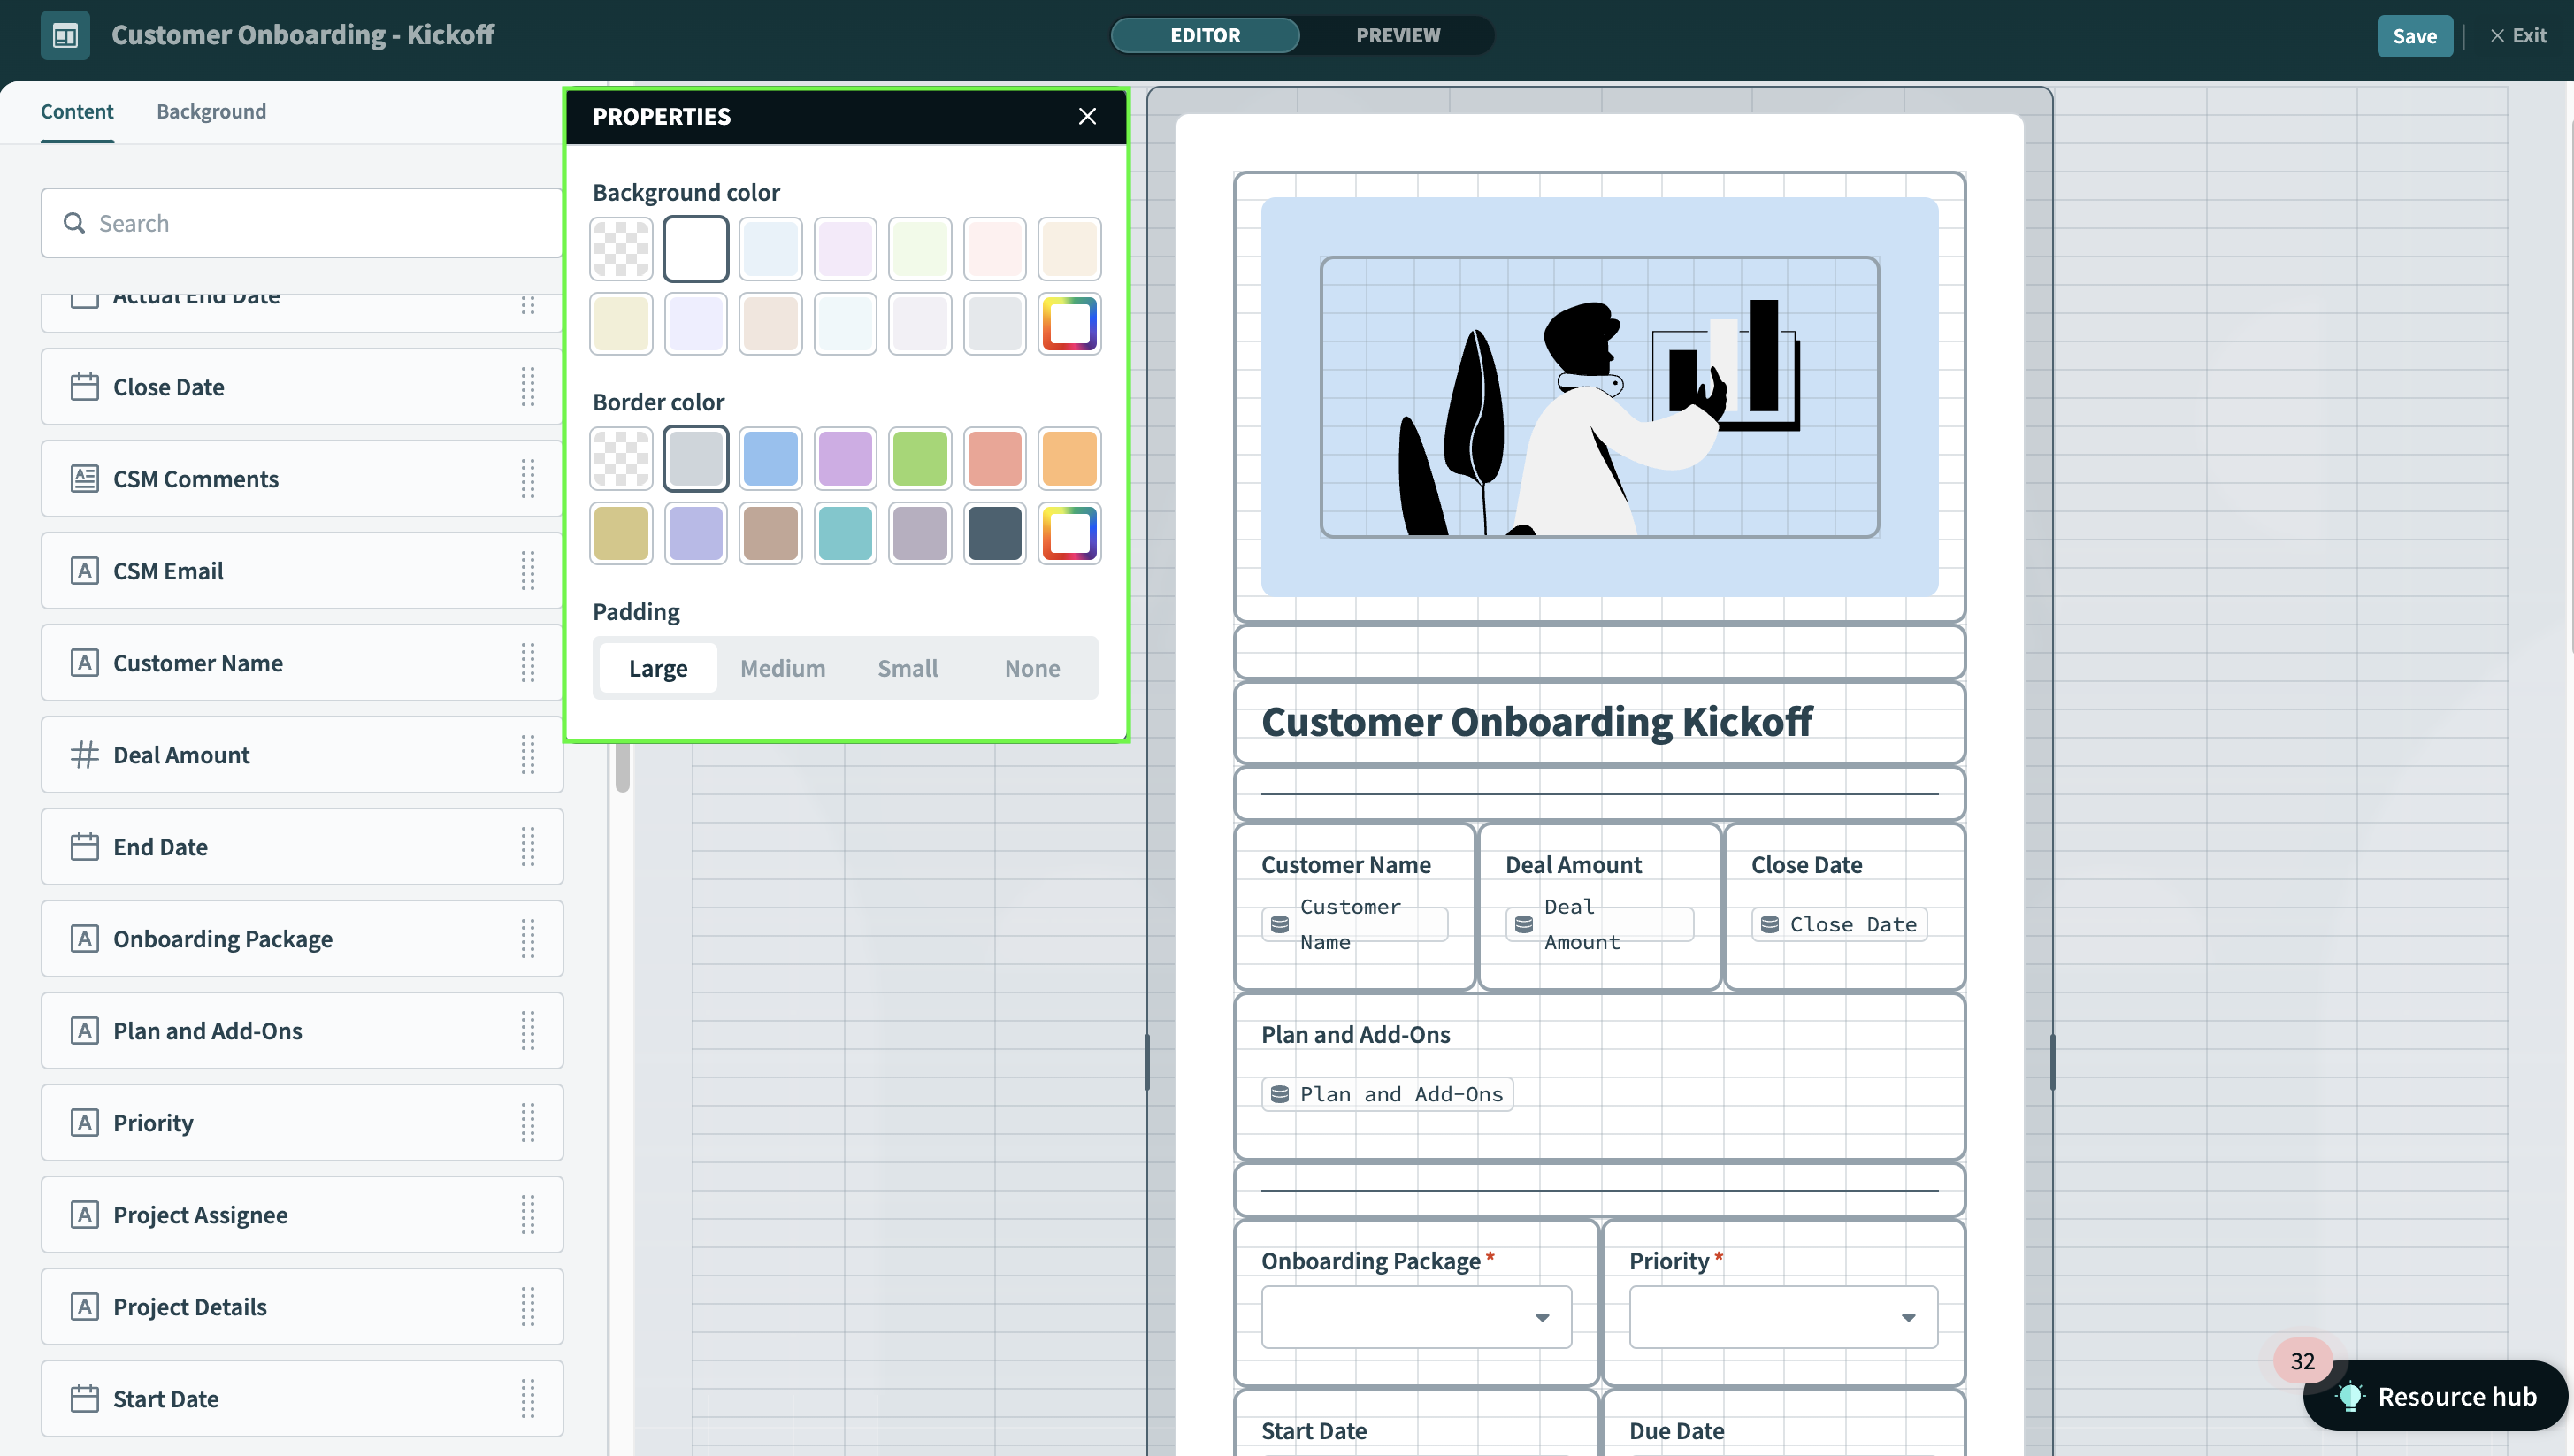Set padding to Medium

click(x=782, y=668)
